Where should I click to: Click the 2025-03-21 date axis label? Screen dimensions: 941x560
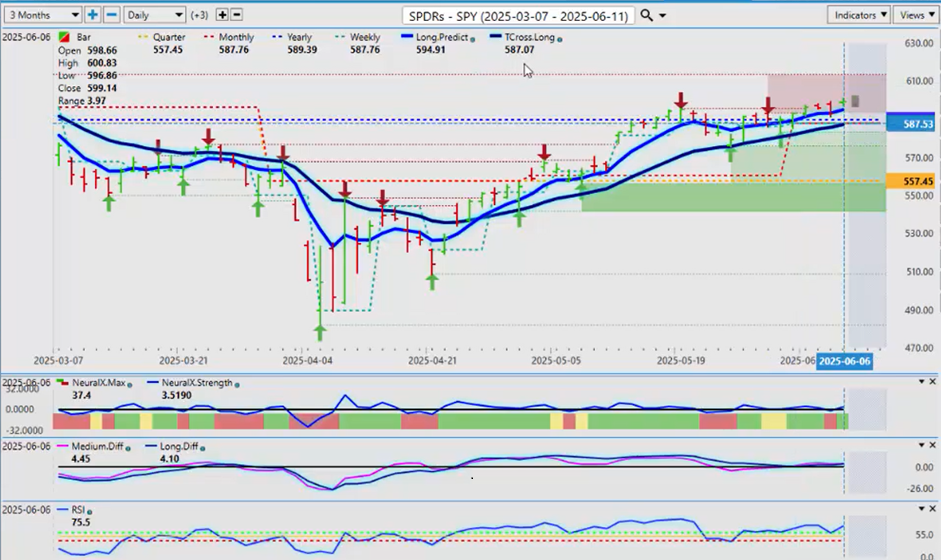(184, 361)
